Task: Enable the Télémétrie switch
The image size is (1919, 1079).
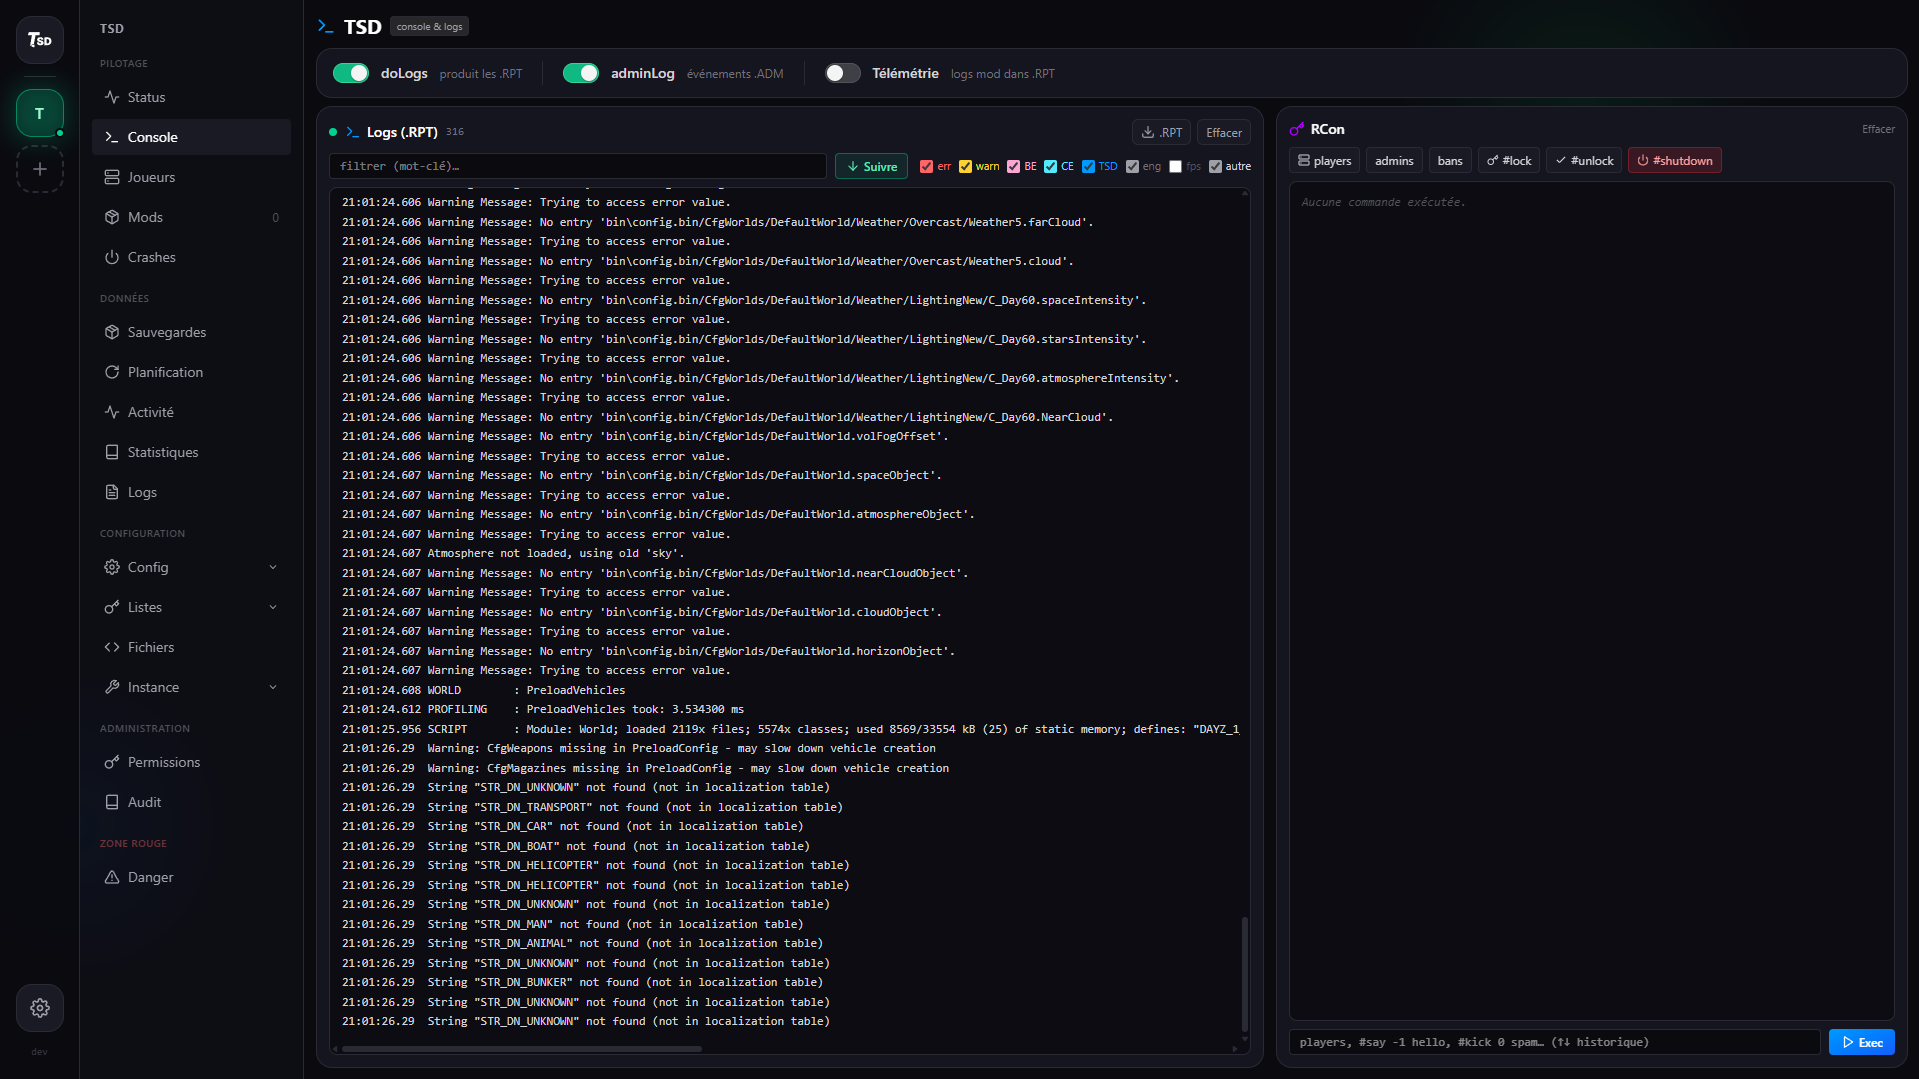Action: tap(842, 73)
